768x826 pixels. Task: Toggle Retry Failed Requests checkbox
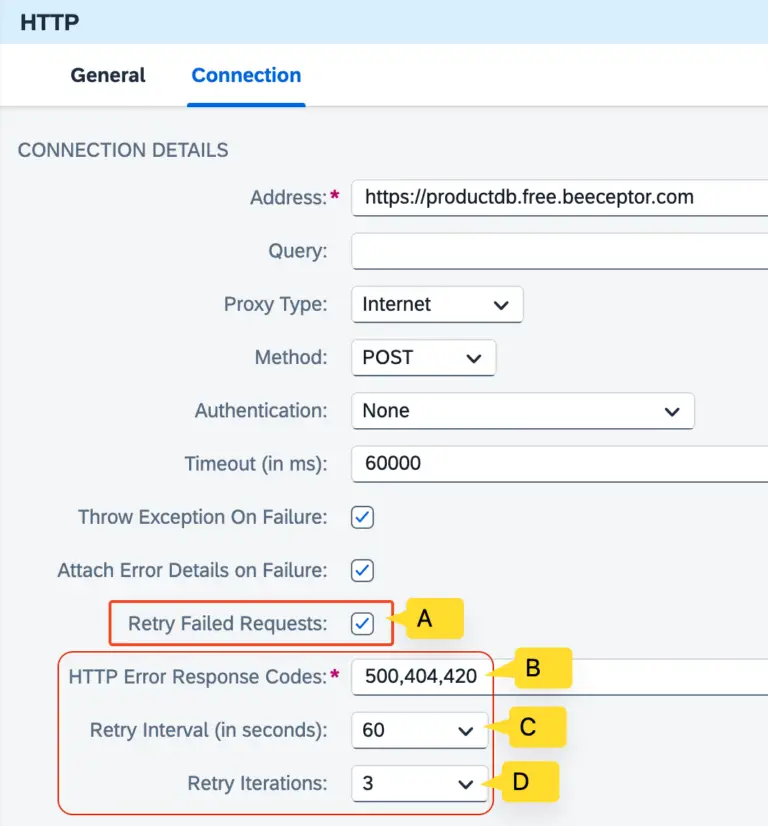pos(361,622)
